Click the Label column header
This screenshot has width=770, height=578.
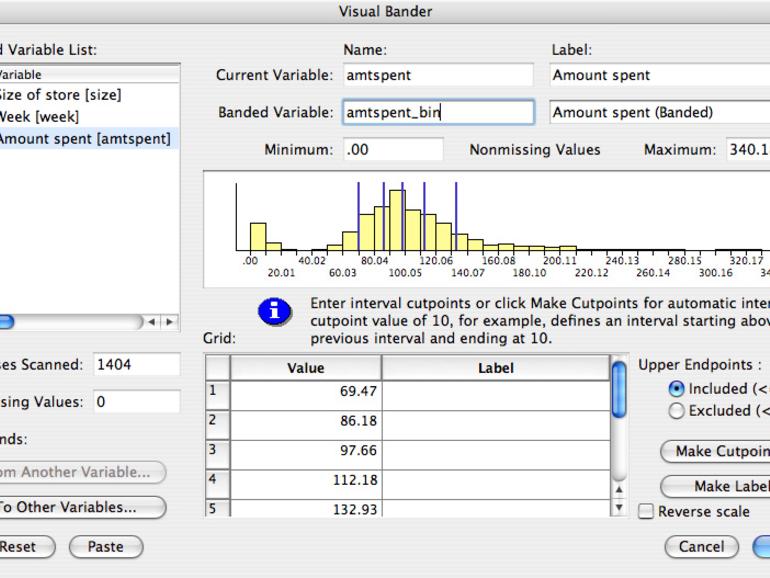pyautogui.click(x=496, y=368)
